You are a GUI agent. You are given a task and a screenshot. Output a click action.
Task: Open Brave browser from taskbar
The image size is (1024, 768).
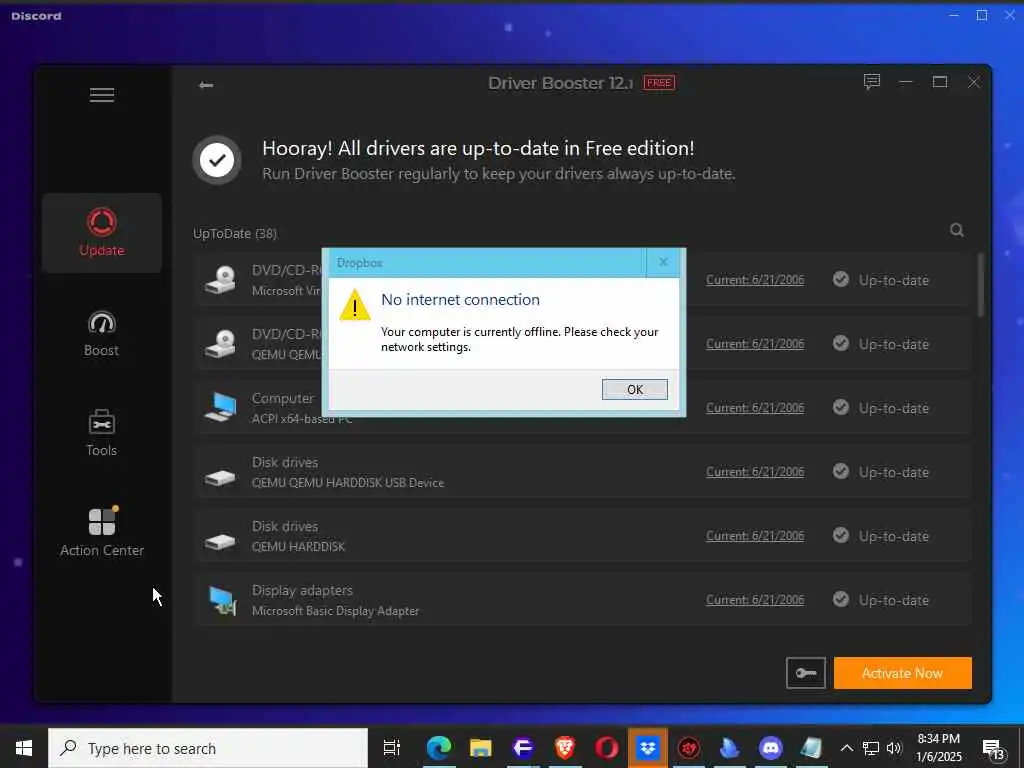pyautogui.click(x=564, y=748)
